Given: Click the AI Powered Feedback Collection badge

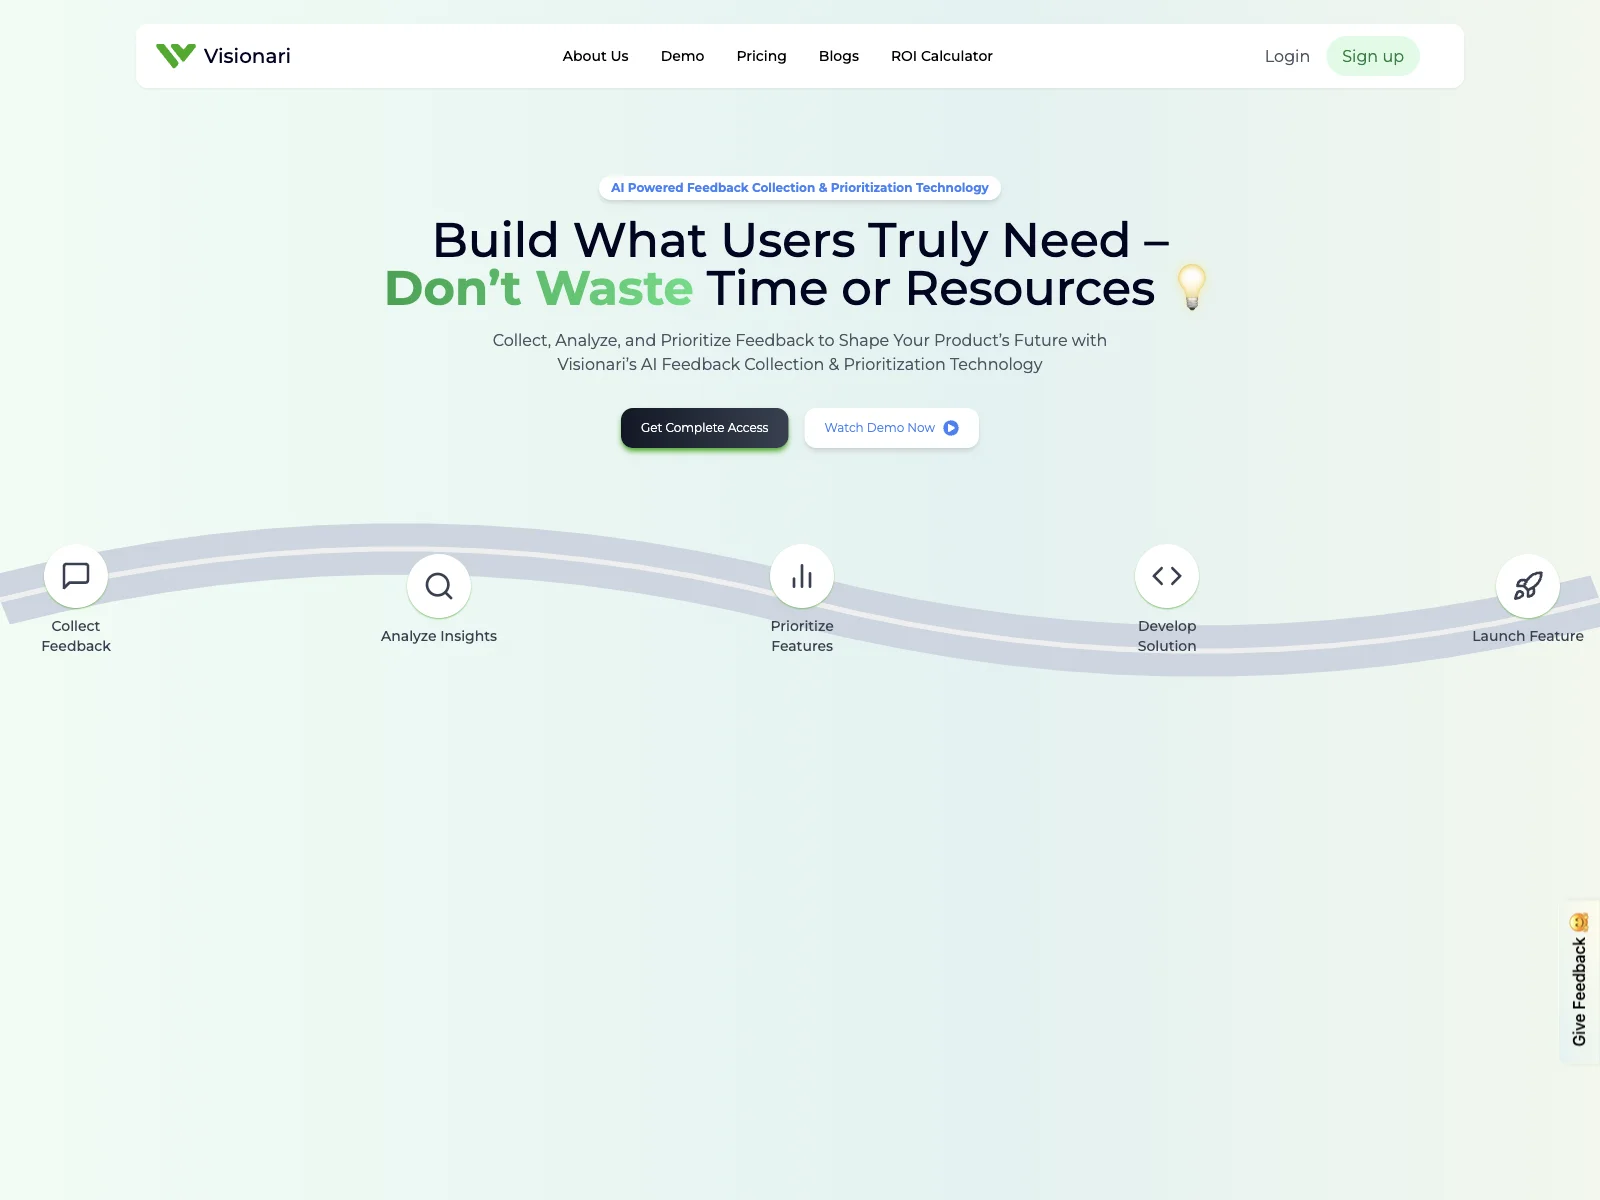Looking at the screenshot, I should click(x=800, y=188).
